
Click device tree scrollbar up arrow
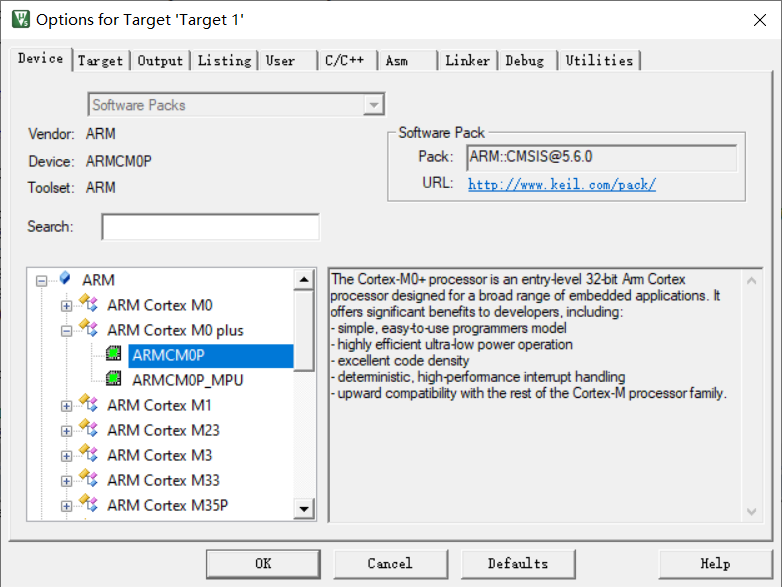point(304,280)
